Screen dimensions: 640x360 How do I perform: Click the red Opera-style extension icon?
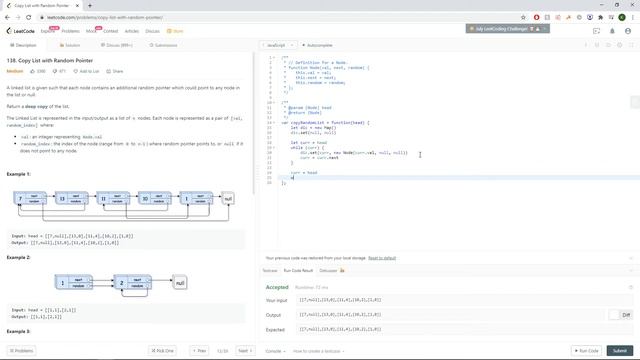point(536,17)
